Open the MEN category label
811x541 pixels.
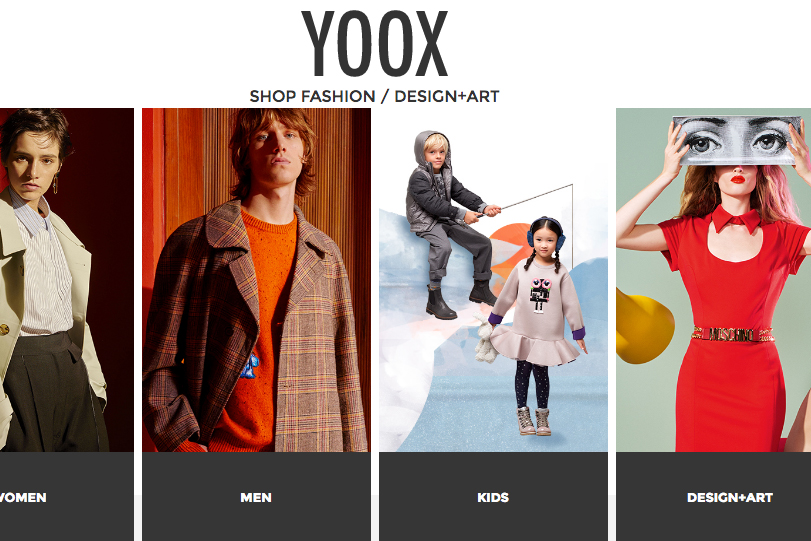[x=256, y=498]
